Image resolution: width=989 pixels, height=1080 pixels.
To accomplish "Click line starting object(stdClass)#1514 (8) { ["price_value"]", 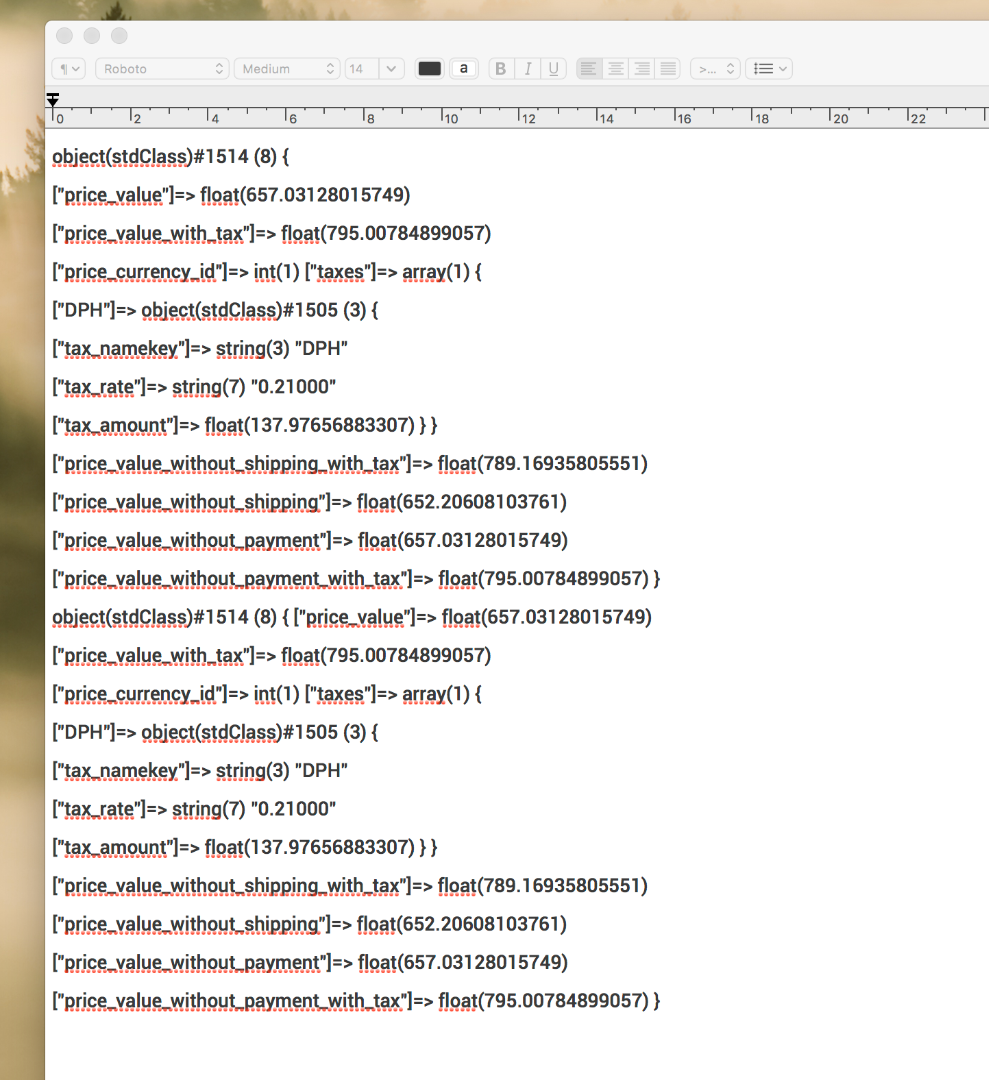I will pos(352,616).
